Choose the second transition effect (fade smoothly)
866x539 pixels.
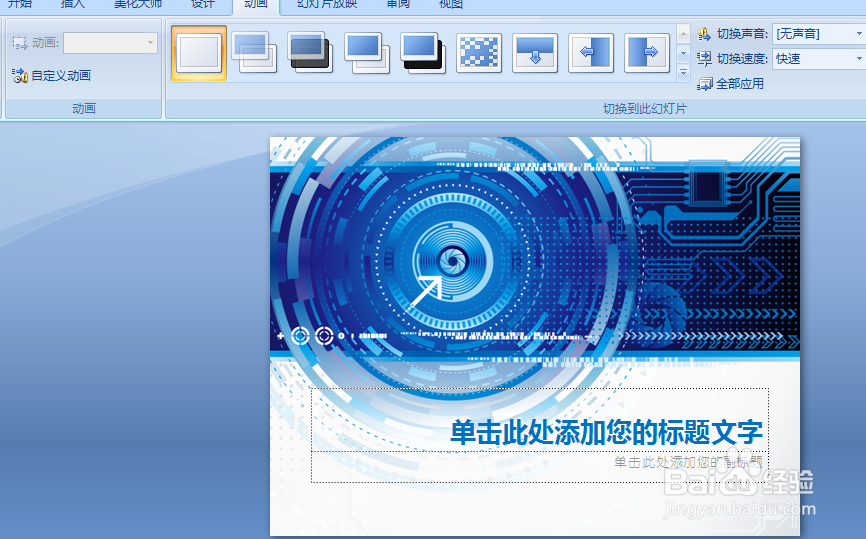[255, 53]
